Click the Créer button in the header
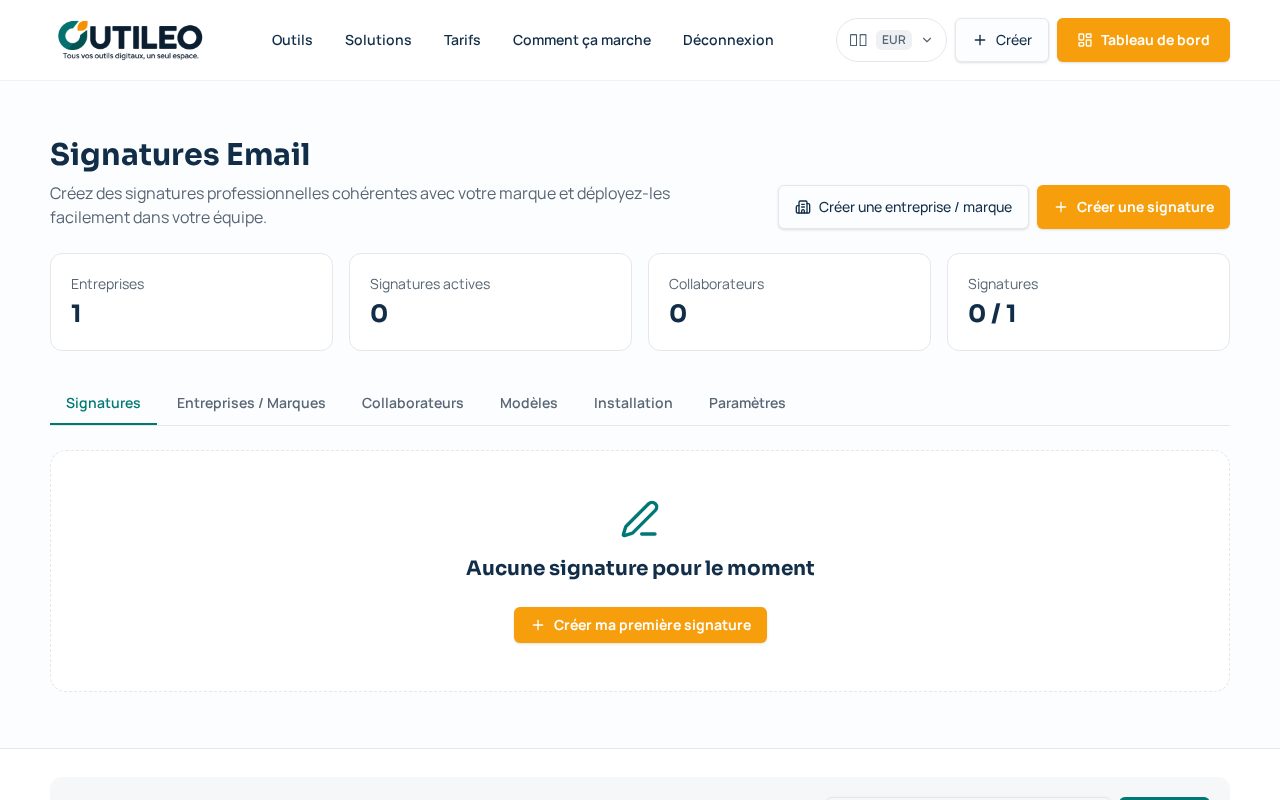The image size is (1280, 800). (1002, 40)
